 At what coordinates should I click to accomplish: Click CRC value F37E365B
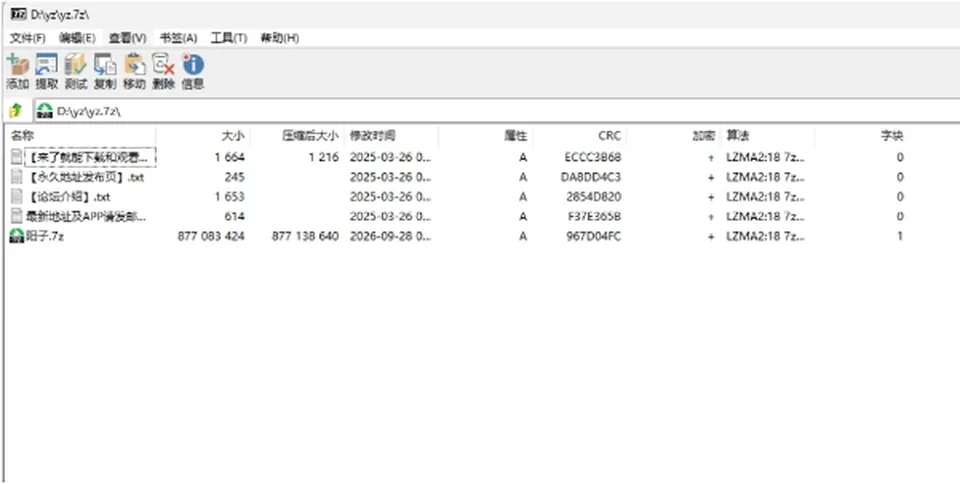point(594,216)
